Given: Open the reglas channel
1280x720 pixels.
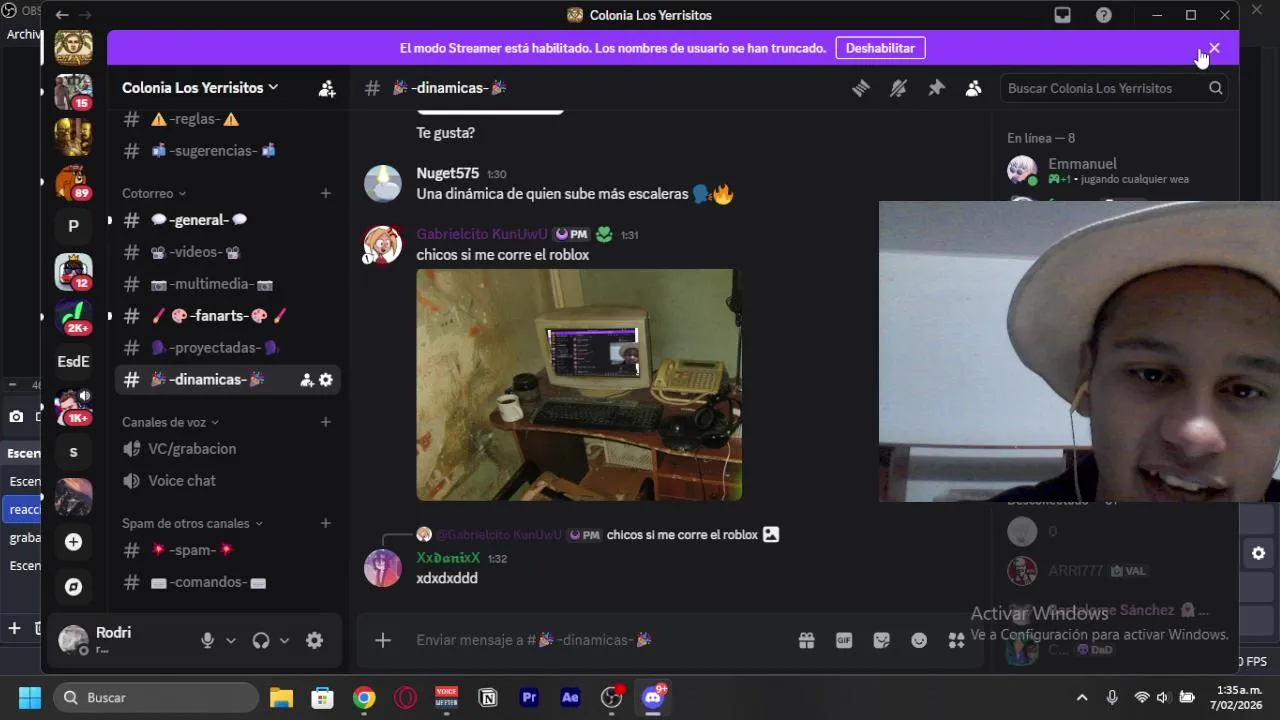Looking at the screenshot, I should tap(228, 119).
